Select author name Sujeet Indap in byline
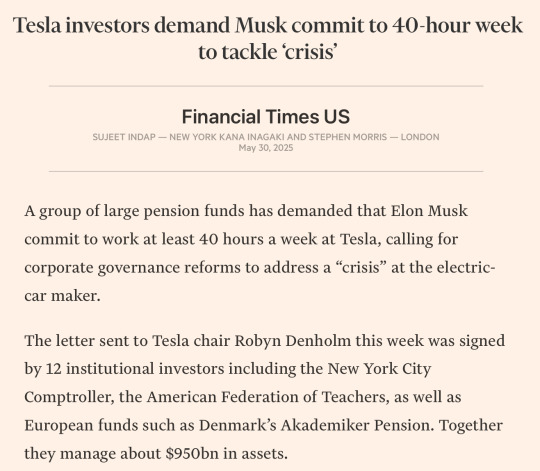The height and width of the screenshot is (471, 540). click(124, 137)
